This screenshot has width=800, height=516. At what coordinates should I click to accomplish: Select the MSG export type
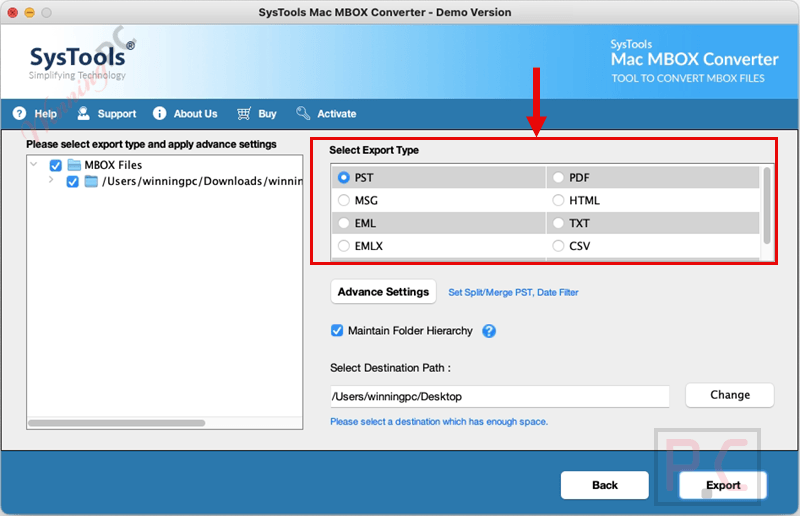pos(344,200)
